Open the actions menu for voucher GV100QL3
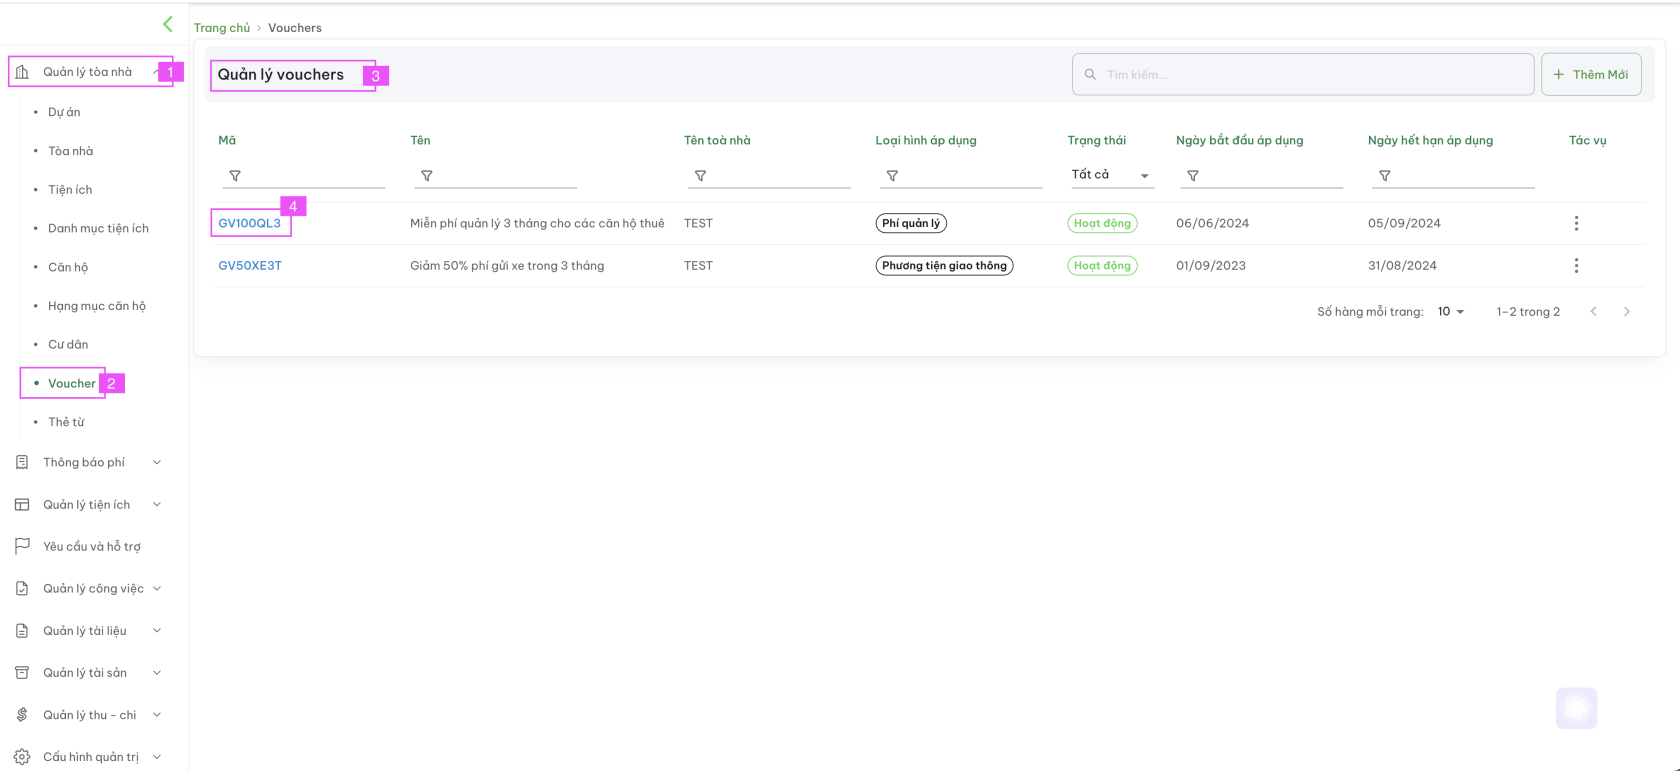1680x771 pixels. [x=1577, y=223]
